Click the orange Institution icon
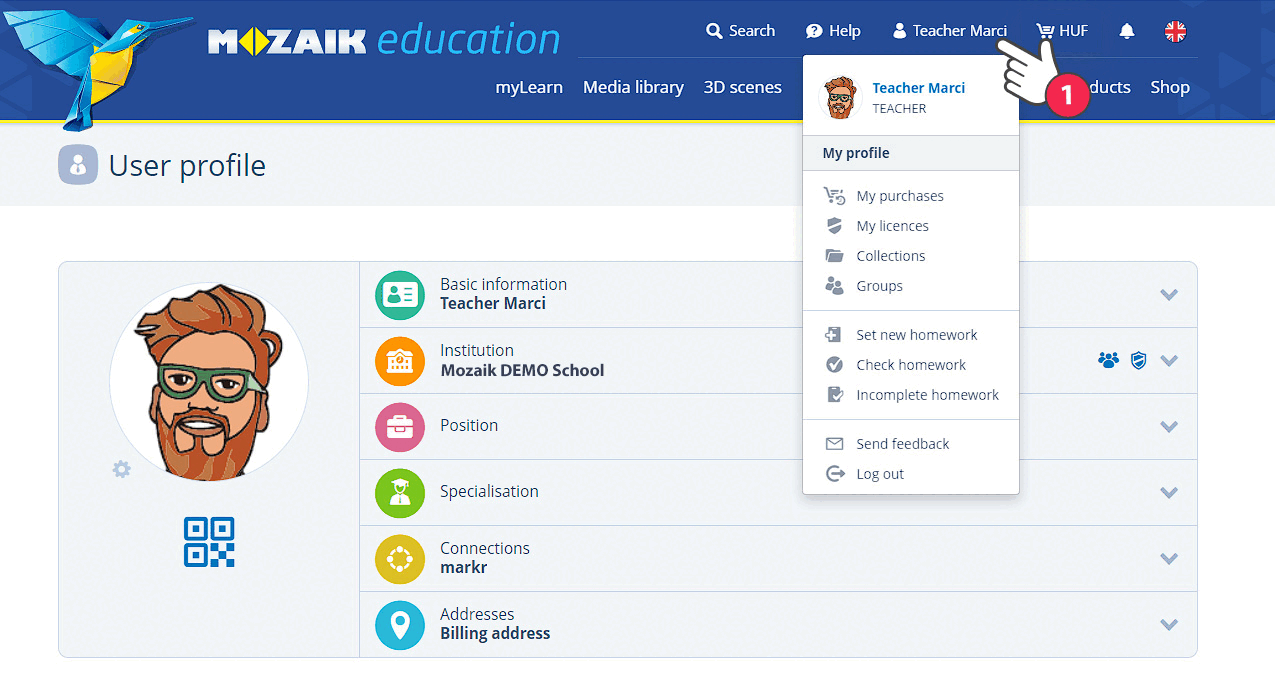Screen dimensions: 1275x680 pyautogui.click(x=399, y=360)
